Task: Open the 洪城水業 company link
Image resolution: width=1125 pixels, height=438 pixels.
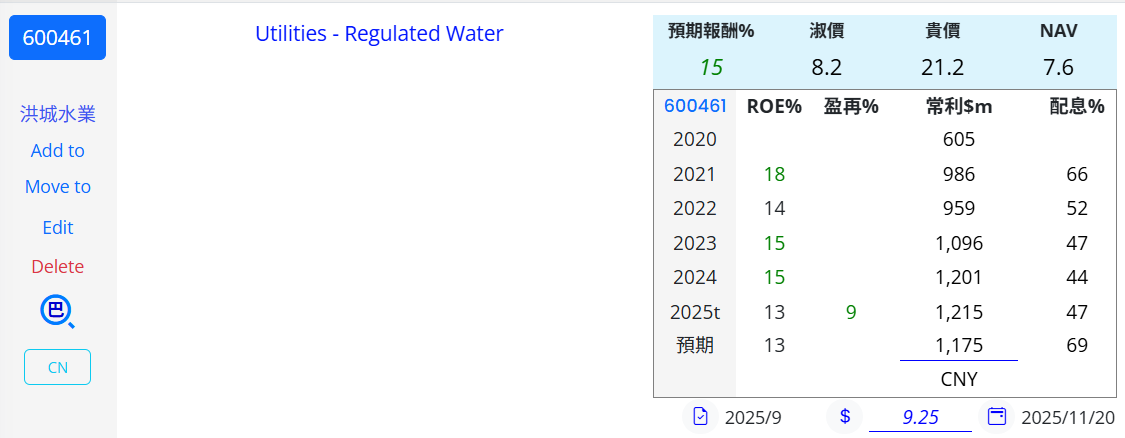Action: point(58,114)
